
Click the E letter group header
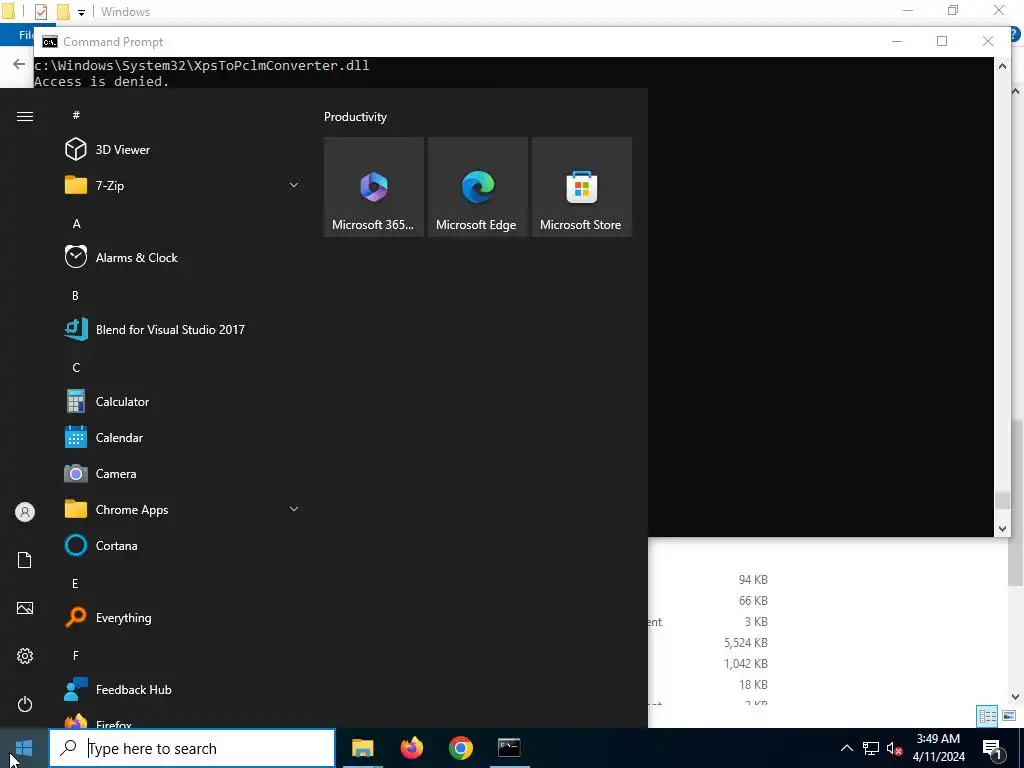point(75,583)
